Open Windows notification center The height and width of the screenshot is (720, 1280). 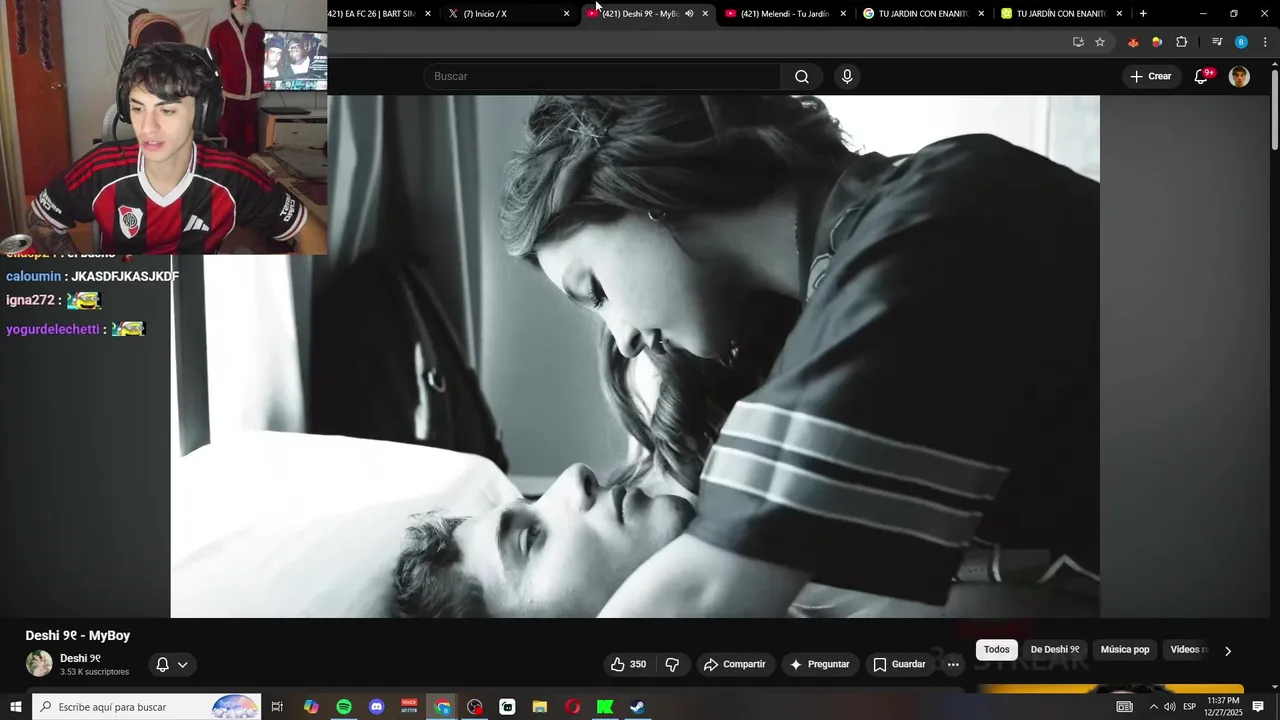[1258, 707]
